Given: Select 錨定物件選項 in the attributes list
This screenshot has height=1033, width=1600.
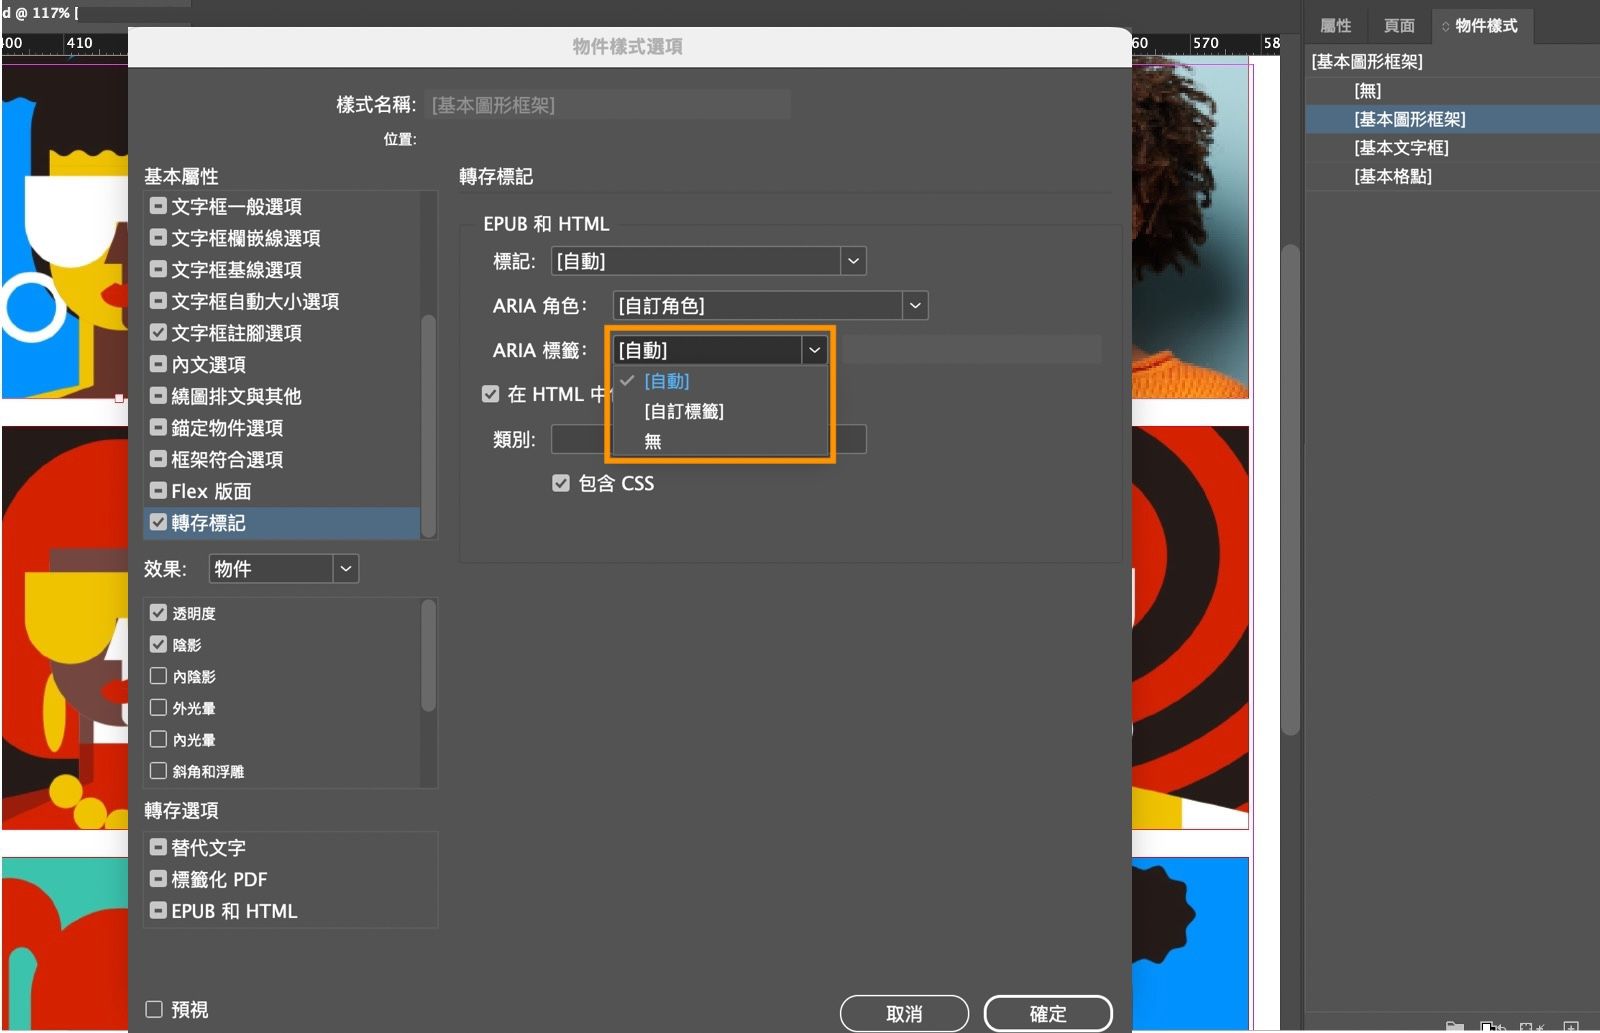Looking at the screenshot, I should (227, 428).
